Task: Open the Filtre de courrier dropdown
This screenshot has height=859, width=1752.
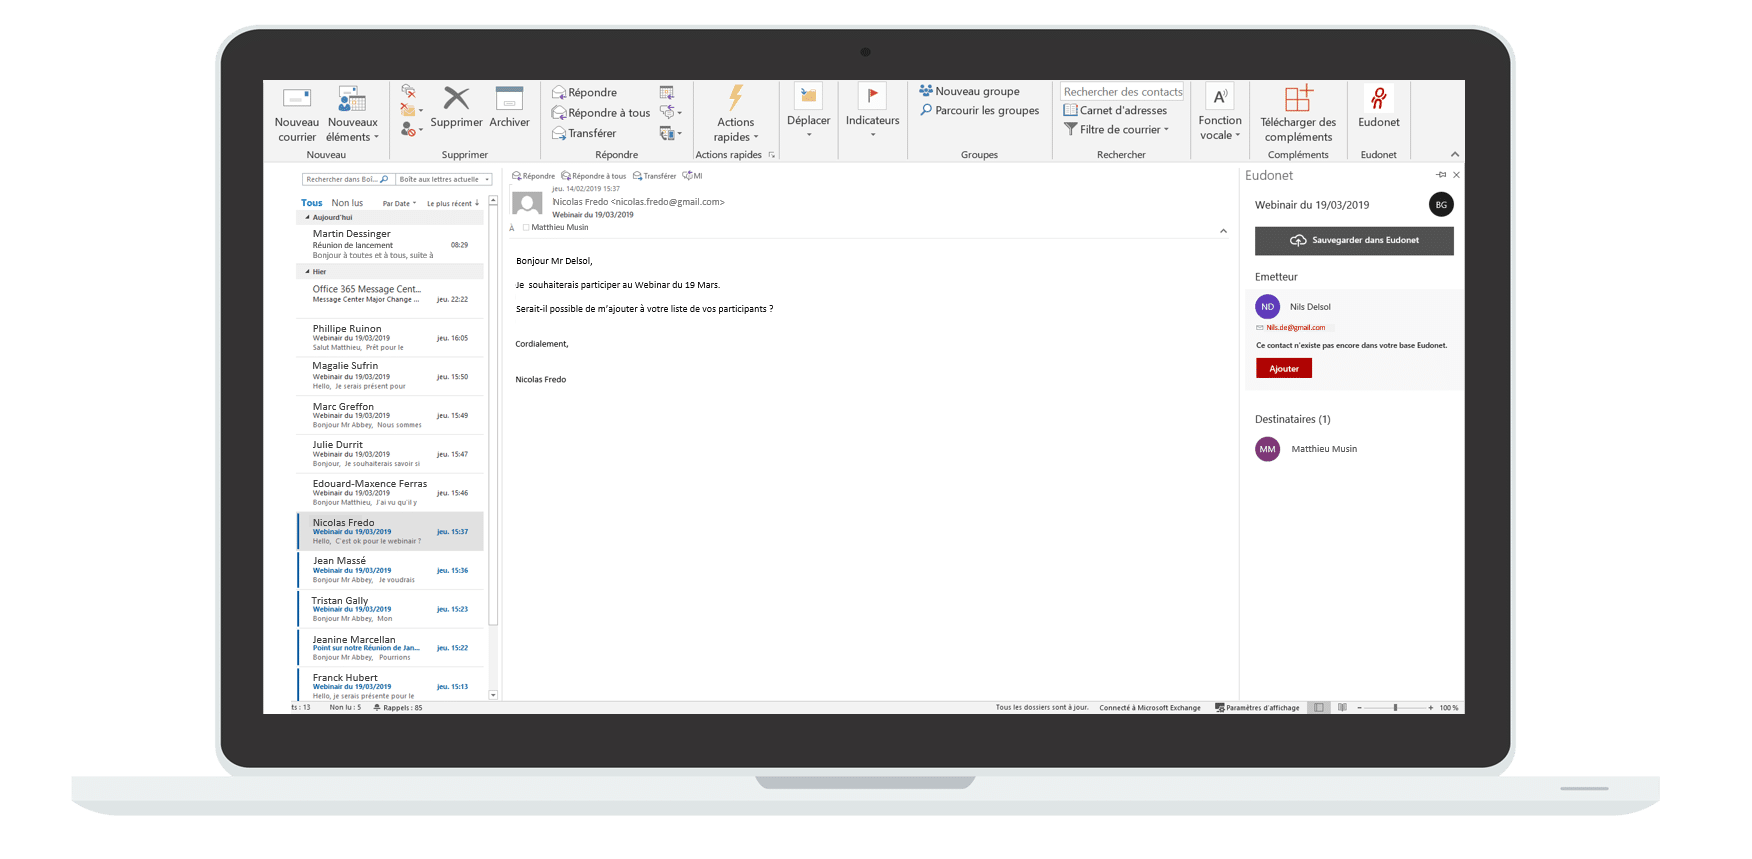Action: click(1116, 129)
